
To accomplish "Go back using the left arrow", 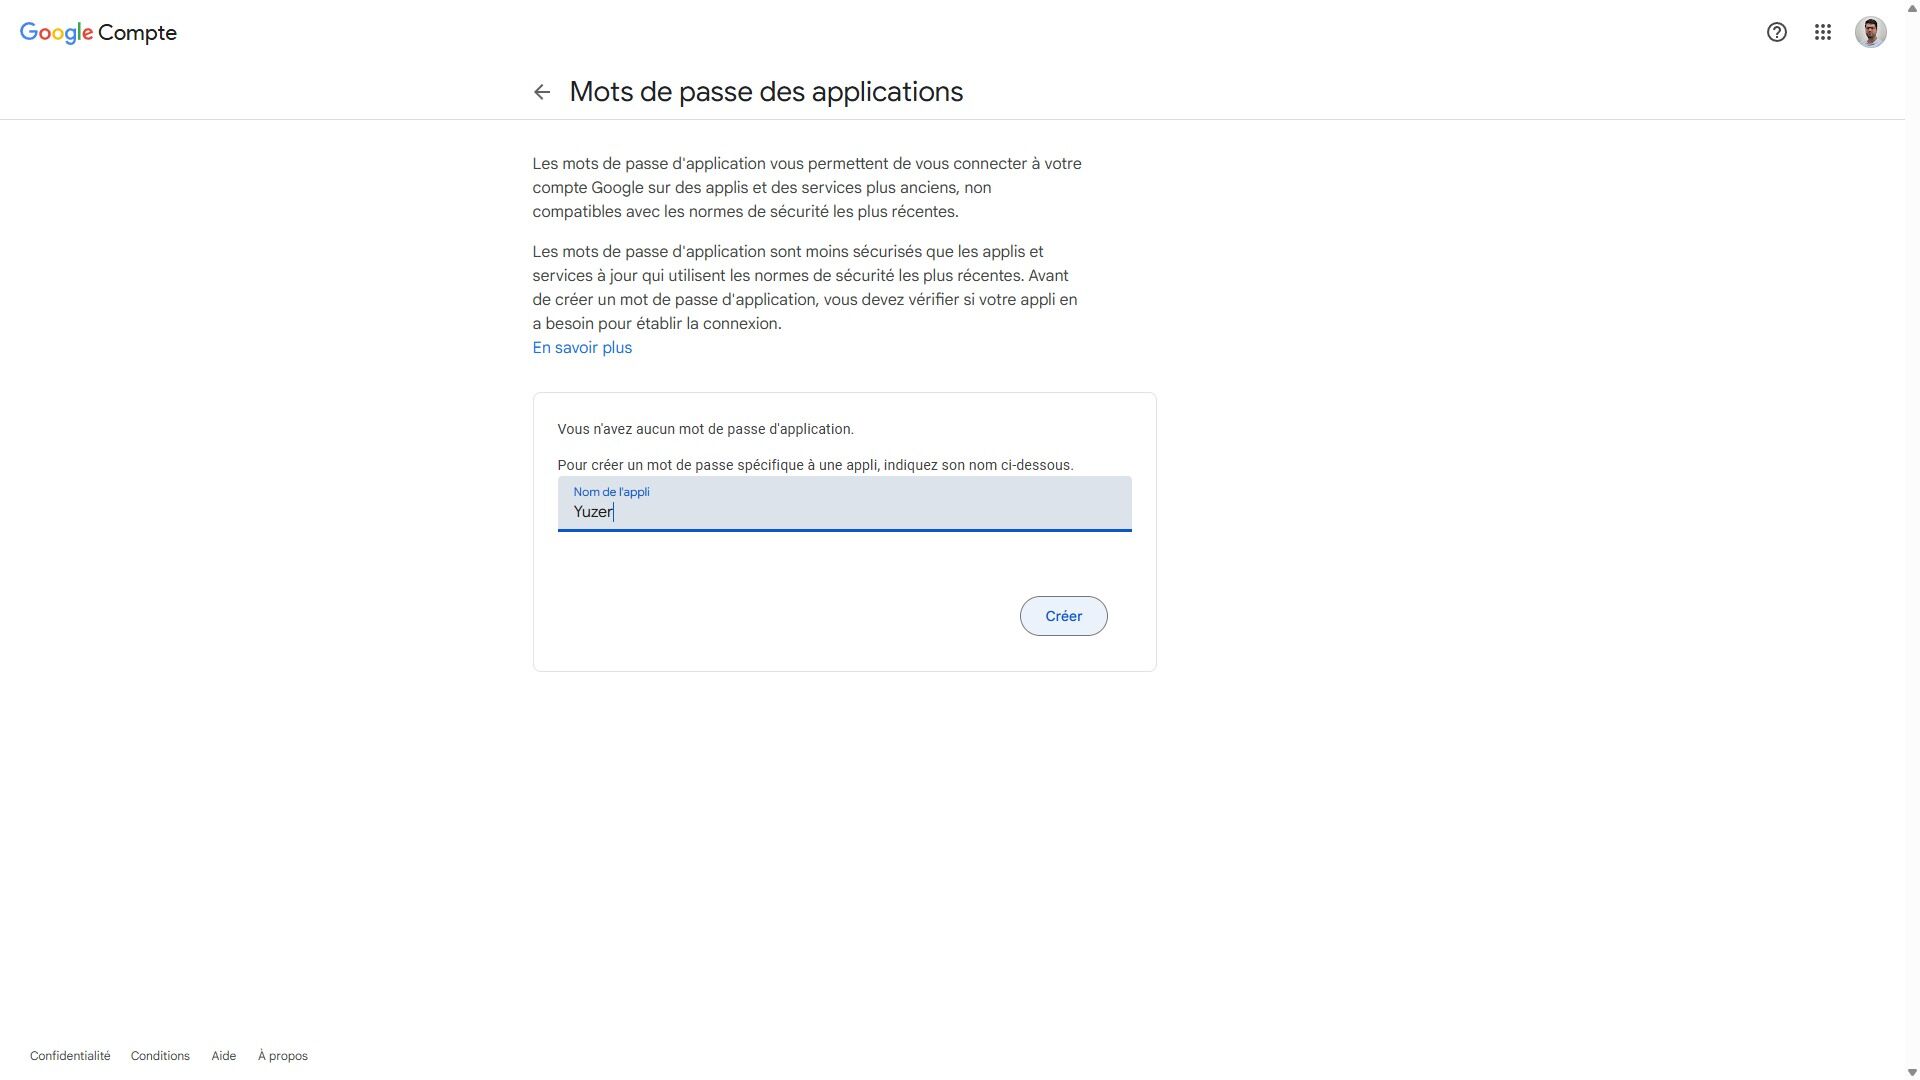I will pyautogui.click(x=542, y=92).
